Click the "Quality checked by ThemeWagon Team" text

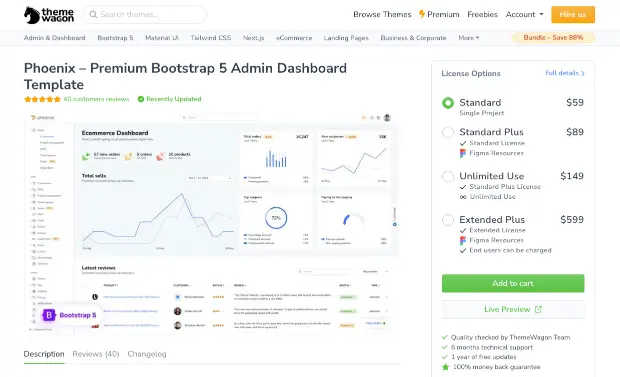point(510,337)
